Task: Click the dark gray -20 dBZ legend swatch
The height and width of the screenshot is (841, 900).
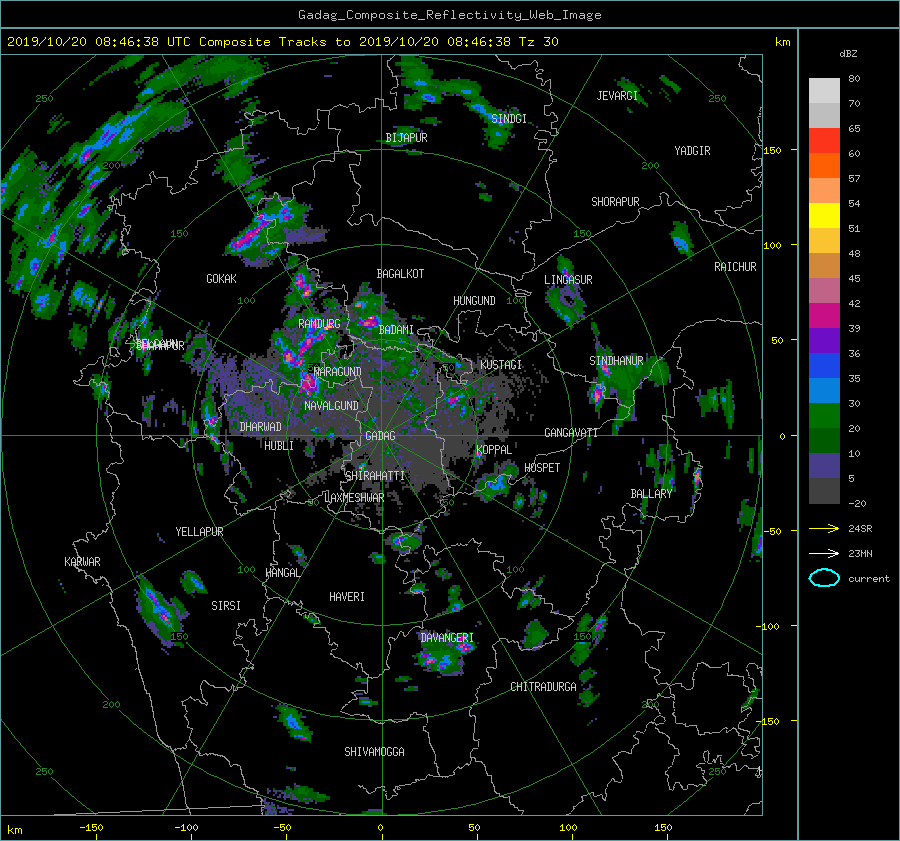Action: [x=824, y=491]
